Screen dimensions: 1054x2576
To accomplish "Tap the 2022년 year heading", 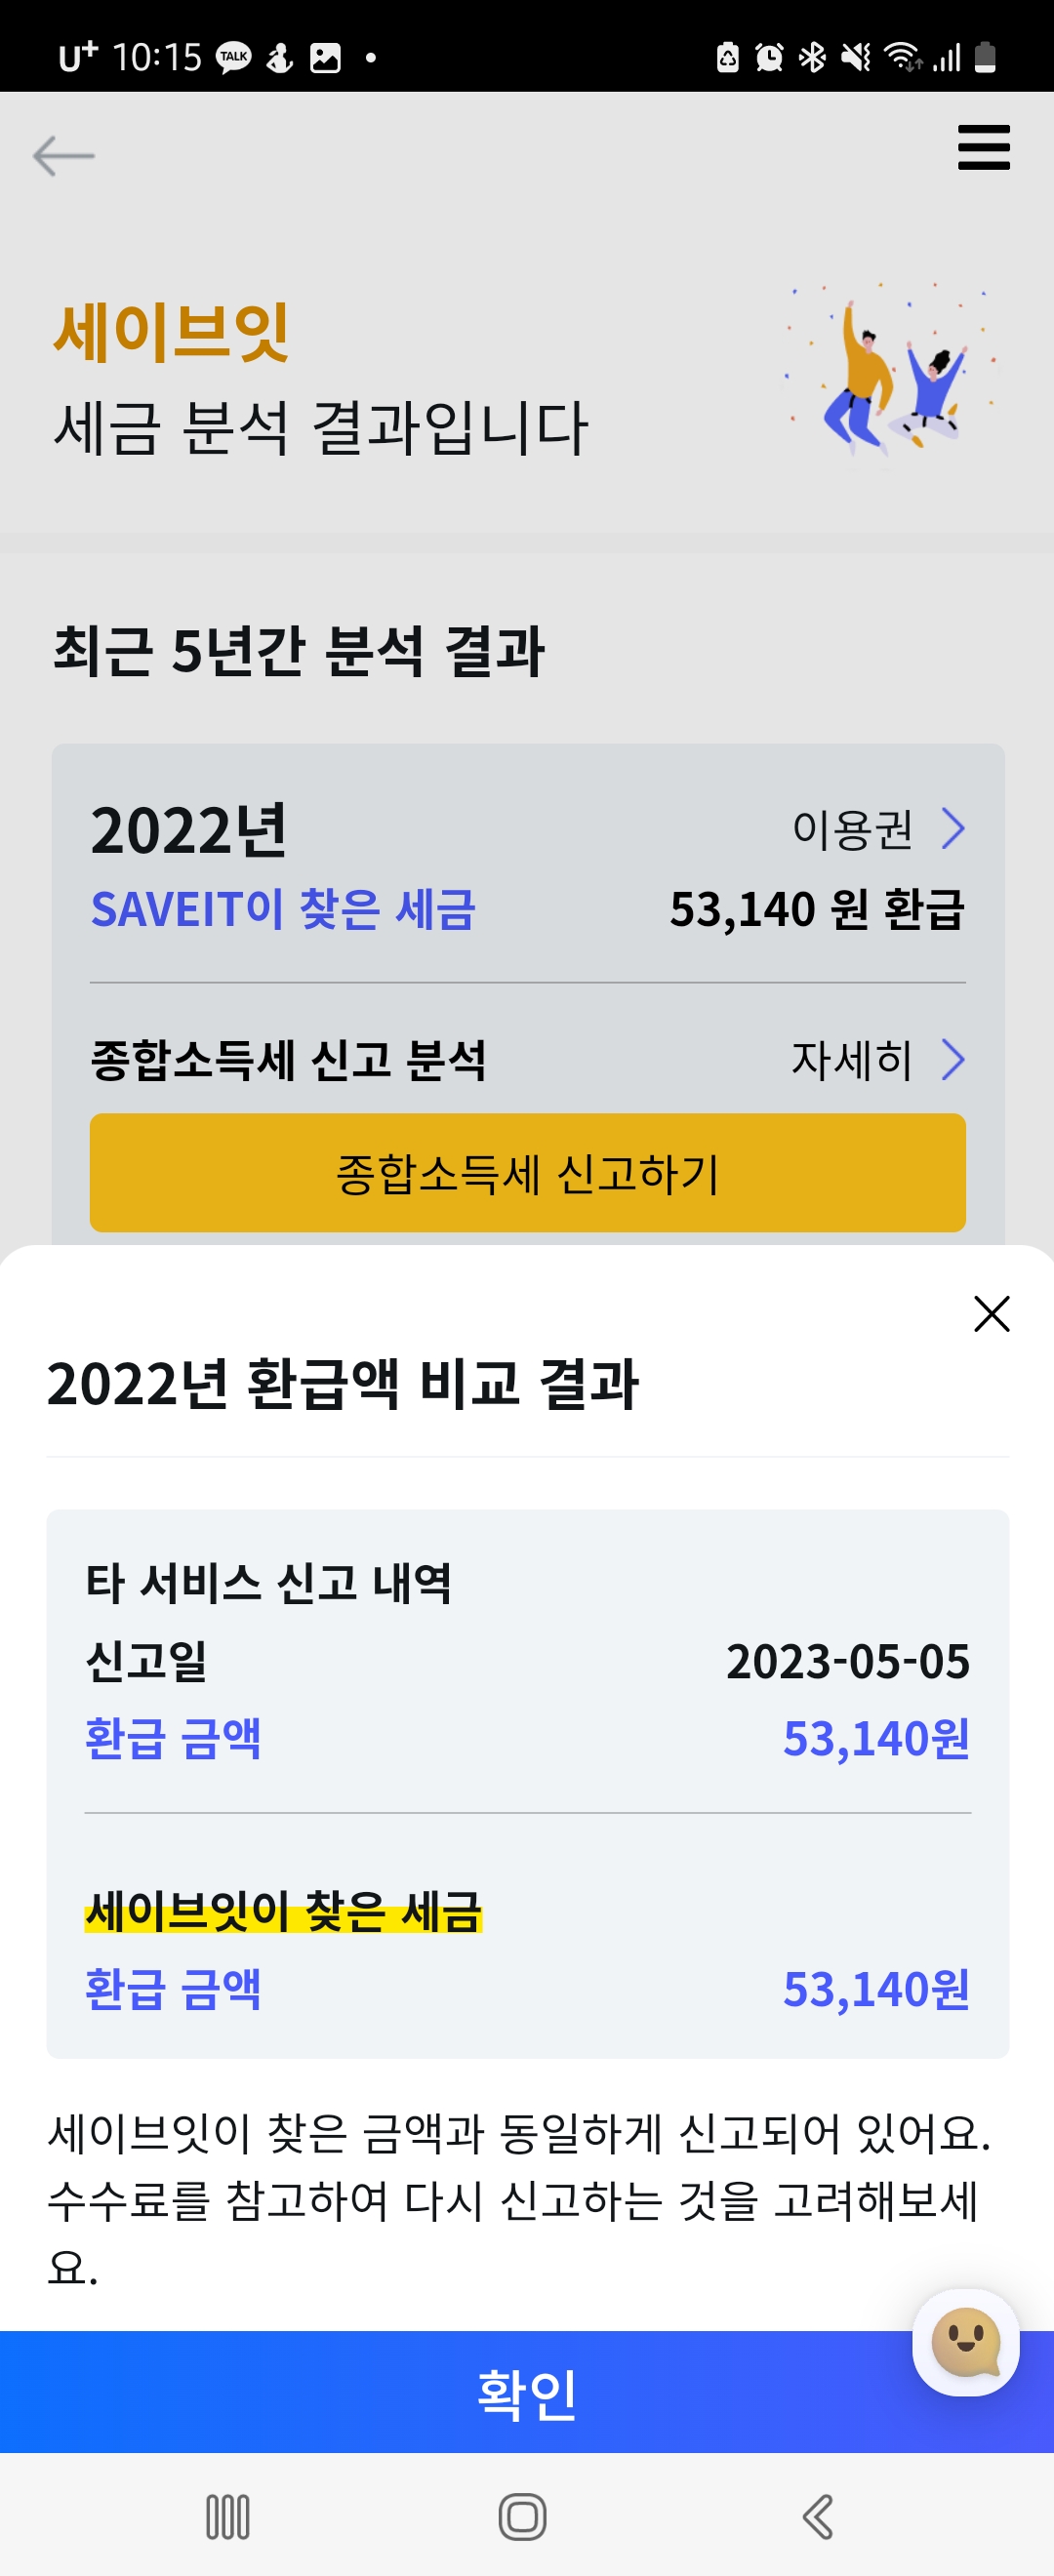I will pos(189,830).
